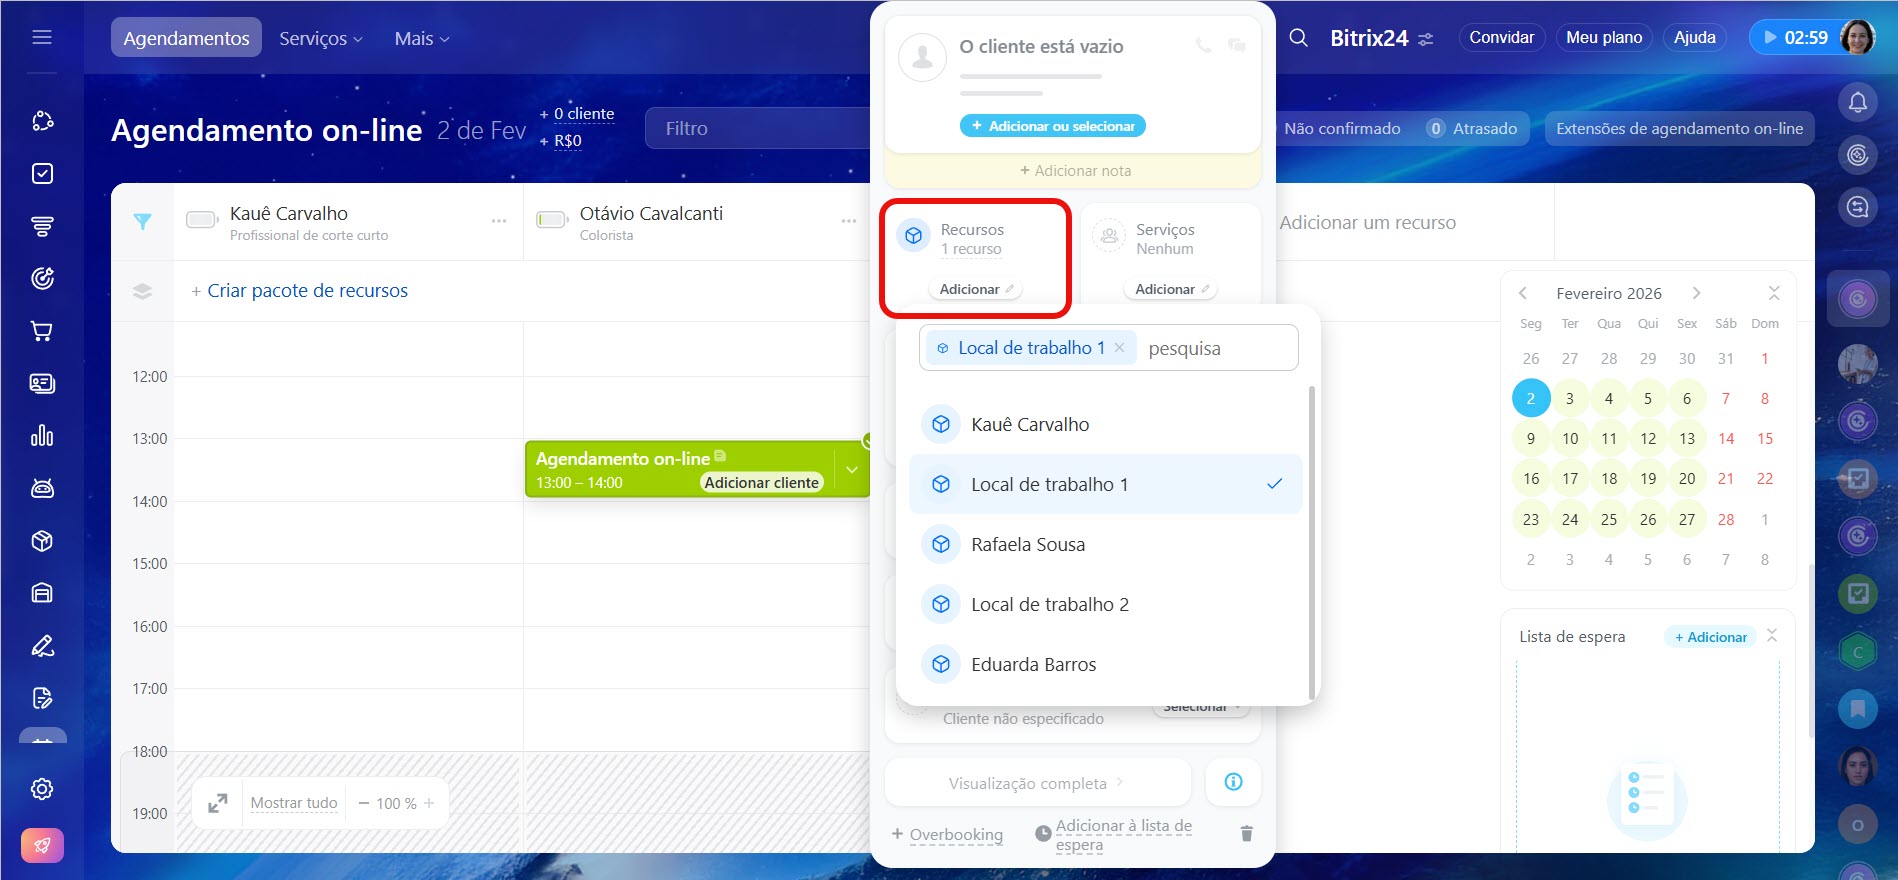This screenshot has width=1898, height=880.
Task: Expand the Serviços dropdown menu
Action: pyautogui.click(x=321, y=38)
